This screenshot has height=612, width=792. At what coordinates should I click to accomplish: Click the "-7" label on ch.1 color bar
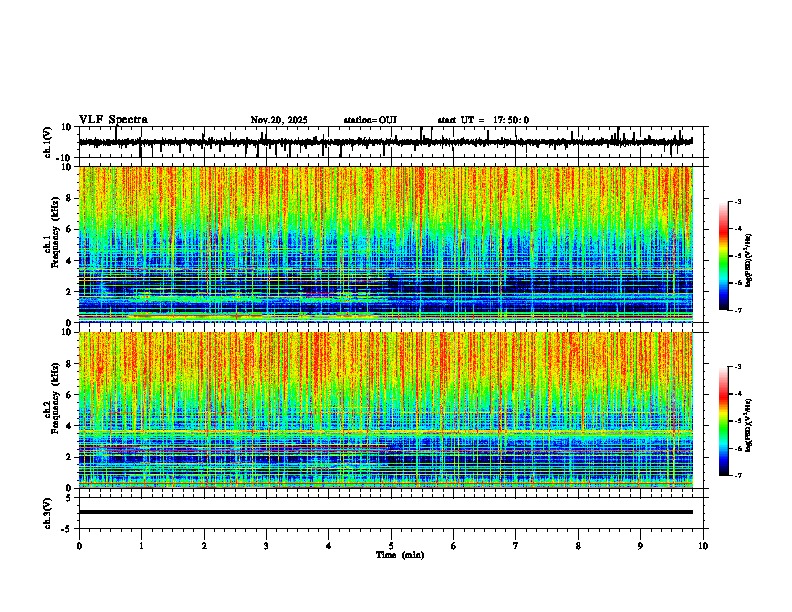(737, 310)
